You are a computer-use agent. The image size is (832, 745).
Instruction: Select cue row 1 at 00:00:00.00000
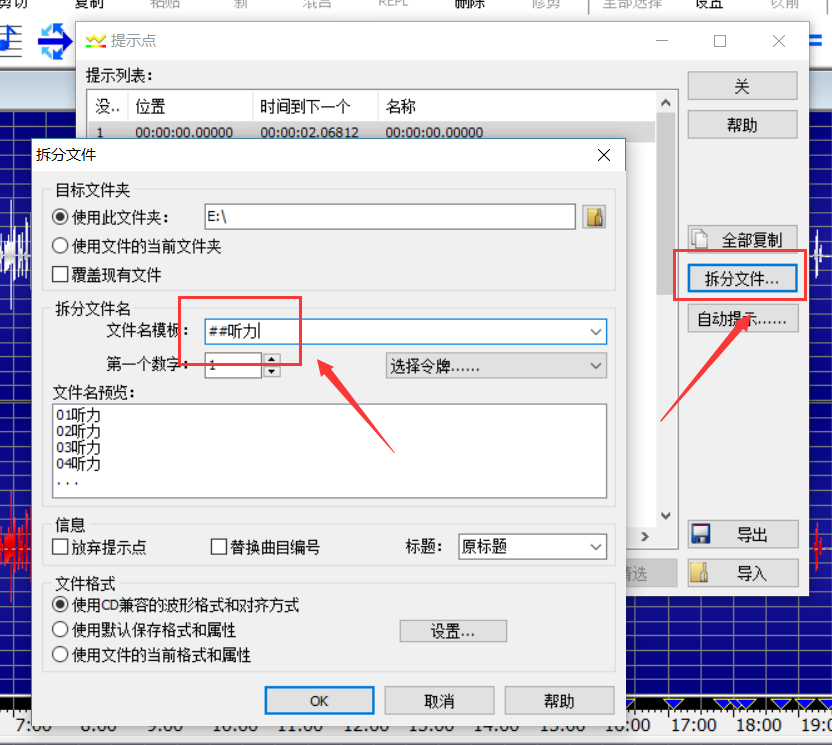[371, 132]
